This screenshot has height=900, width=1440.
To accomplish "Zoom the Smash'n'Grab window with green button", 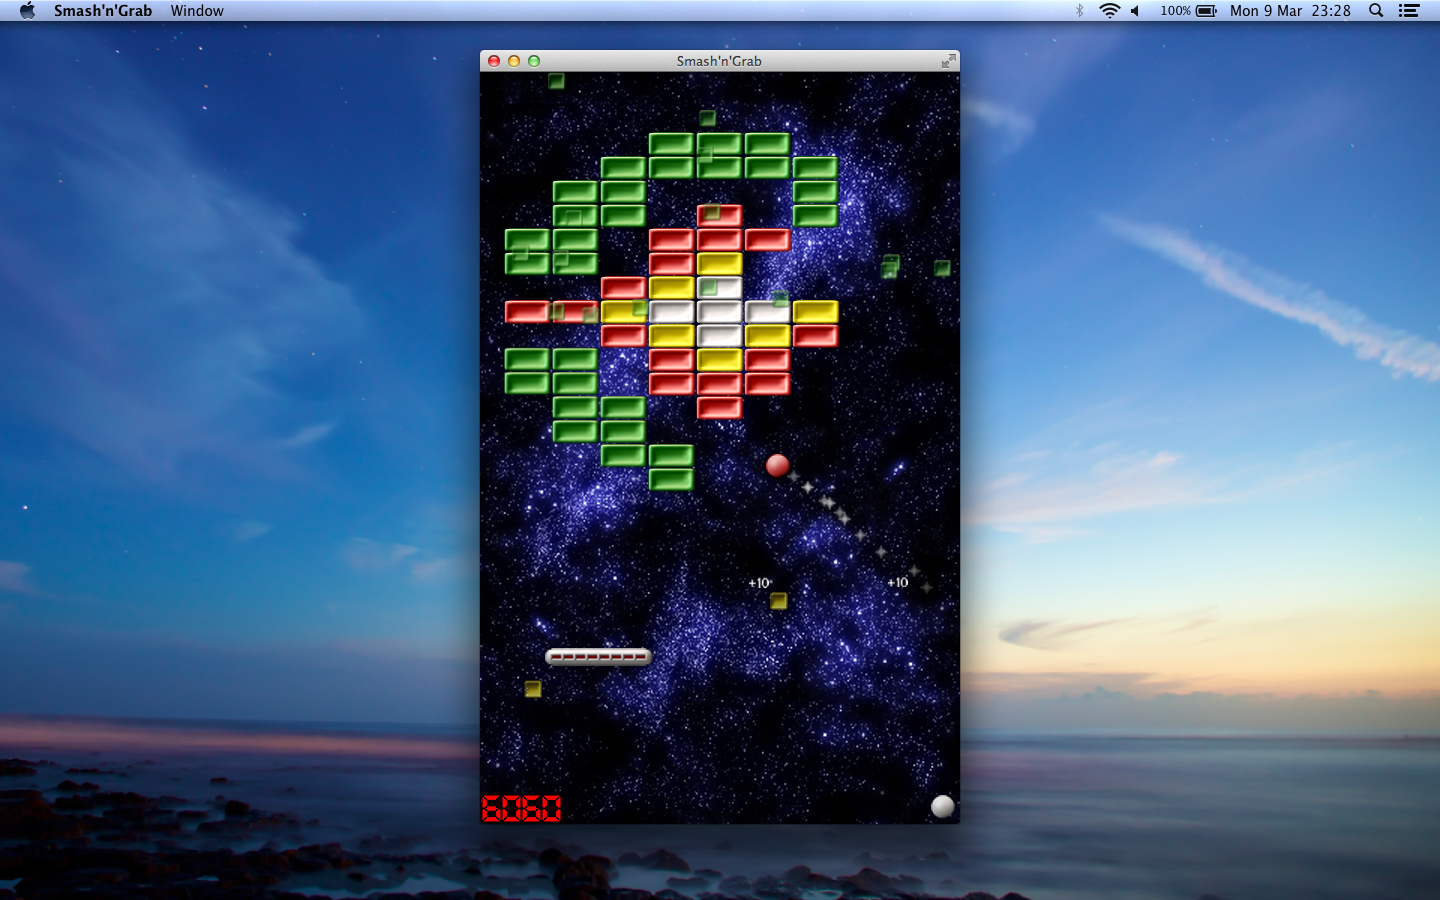I will pos(534,61).
